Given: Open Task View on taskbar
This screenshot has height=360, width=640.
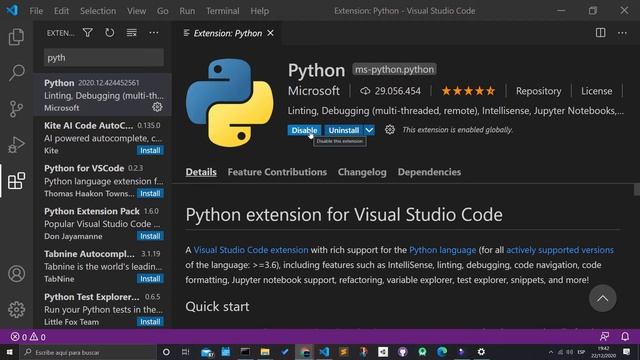Looking at the screenshot, I should tap(185, 352).
